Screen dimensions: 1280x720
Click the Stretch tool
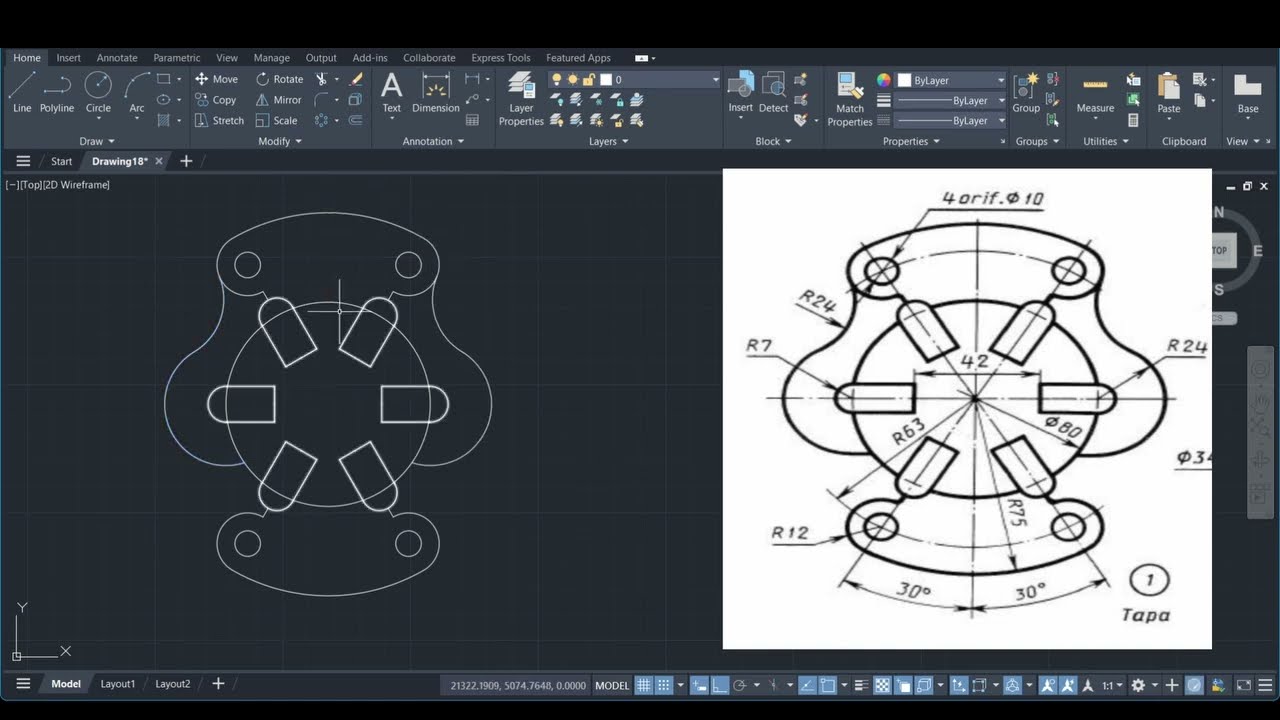219,120
